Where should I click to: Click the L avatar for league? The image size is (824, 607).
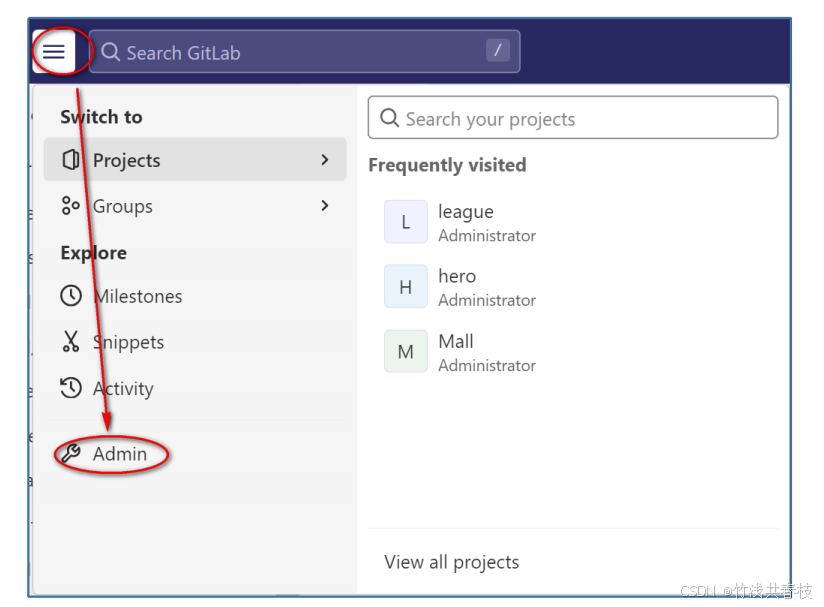point(406,222)
